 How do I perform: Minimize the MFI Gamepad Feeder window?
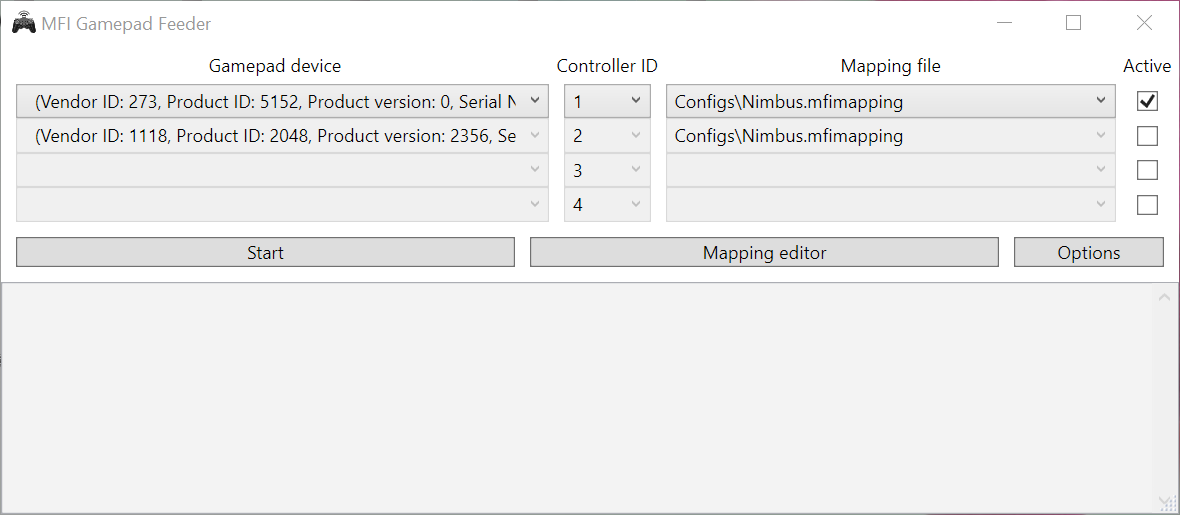point(1005,23)
